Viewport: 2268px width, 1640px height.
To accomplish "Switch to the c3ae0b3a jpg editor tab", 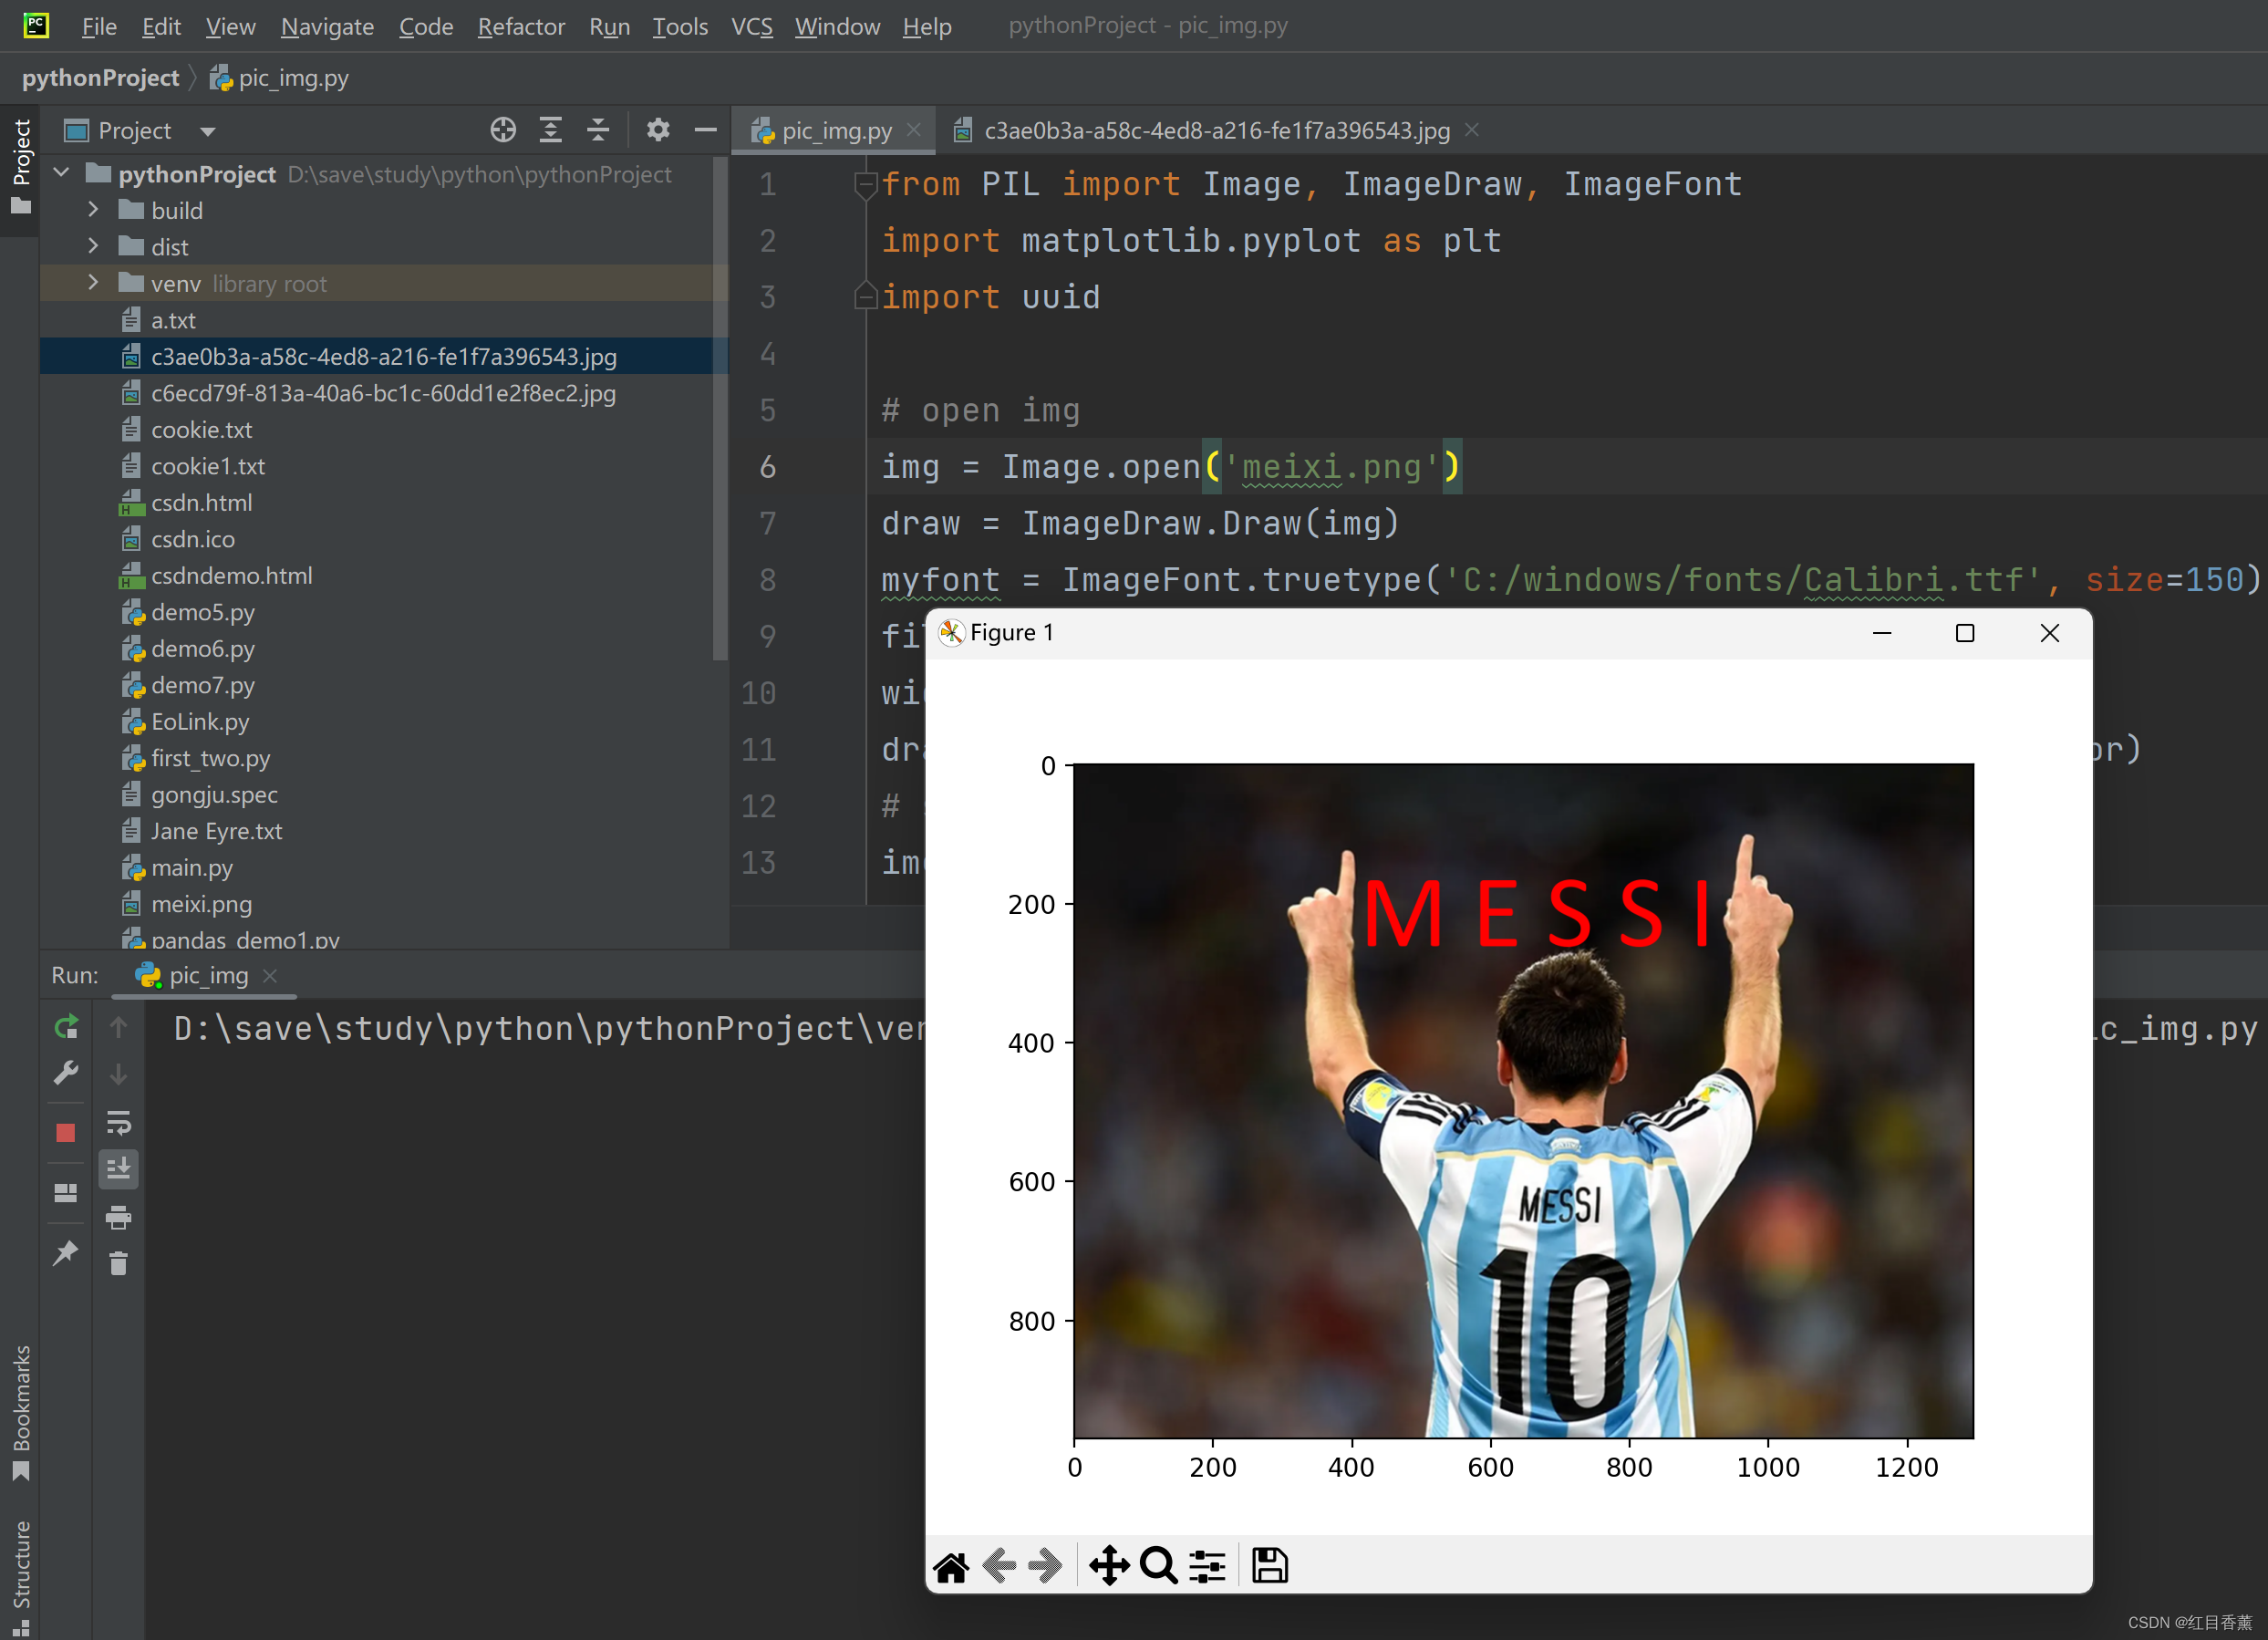I will (1215, 131).
